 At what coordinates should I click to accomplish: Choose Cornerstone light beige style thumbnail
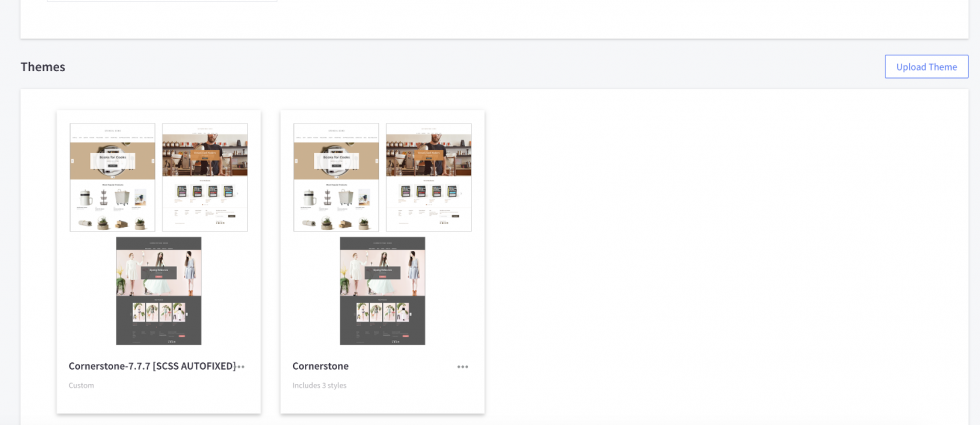pos(336,177)
